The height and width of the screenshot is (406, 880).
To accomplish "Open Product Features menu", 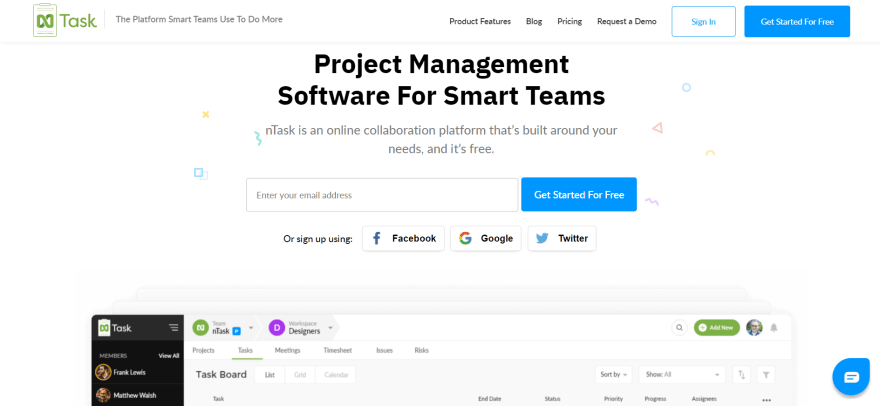I will pos(480,21).
